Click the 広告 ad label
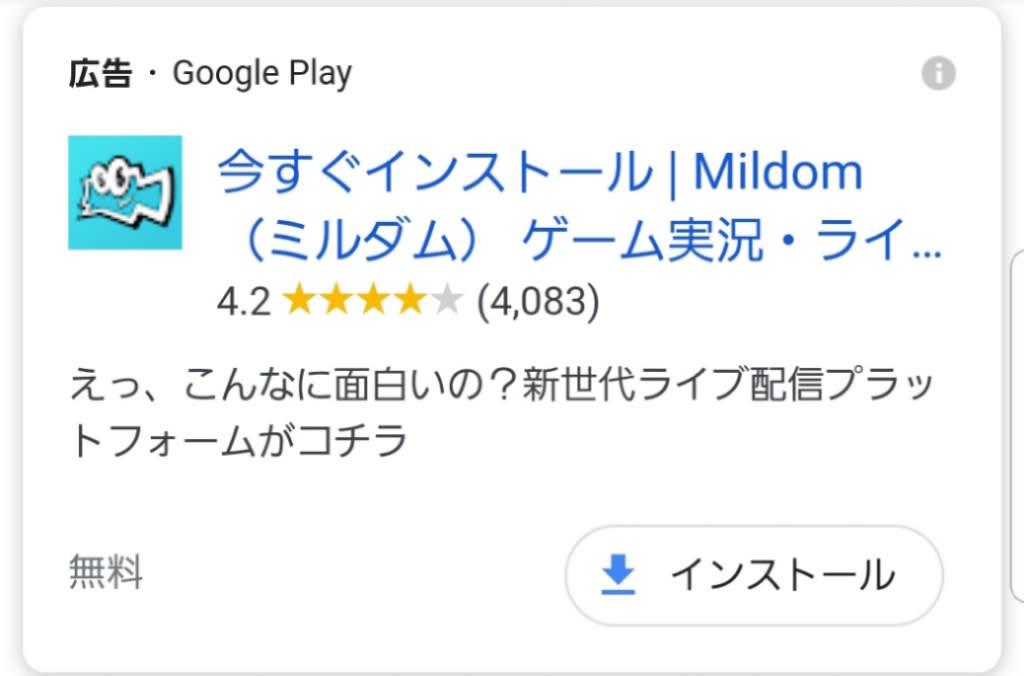This screenshot has width=1024, height=676. [101, 72]
